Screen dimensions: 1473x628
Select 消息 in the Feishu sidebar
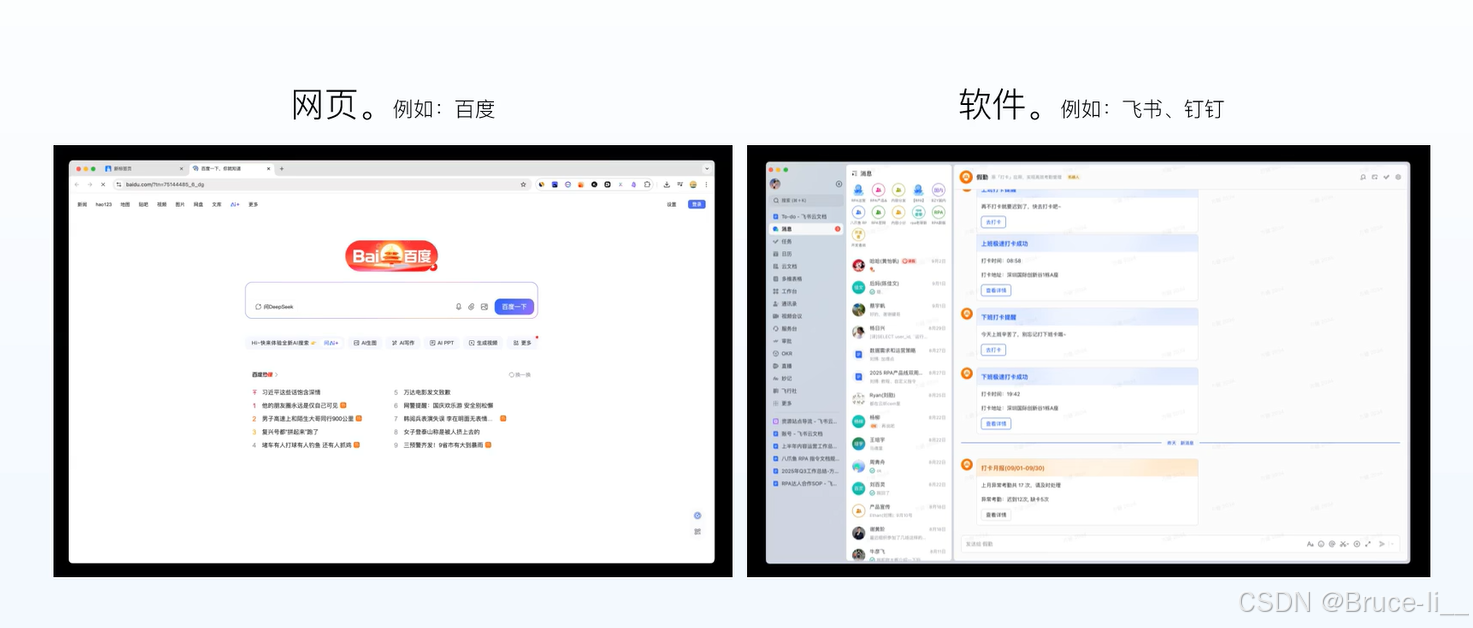pyautogui.click(x=808, y=229)
